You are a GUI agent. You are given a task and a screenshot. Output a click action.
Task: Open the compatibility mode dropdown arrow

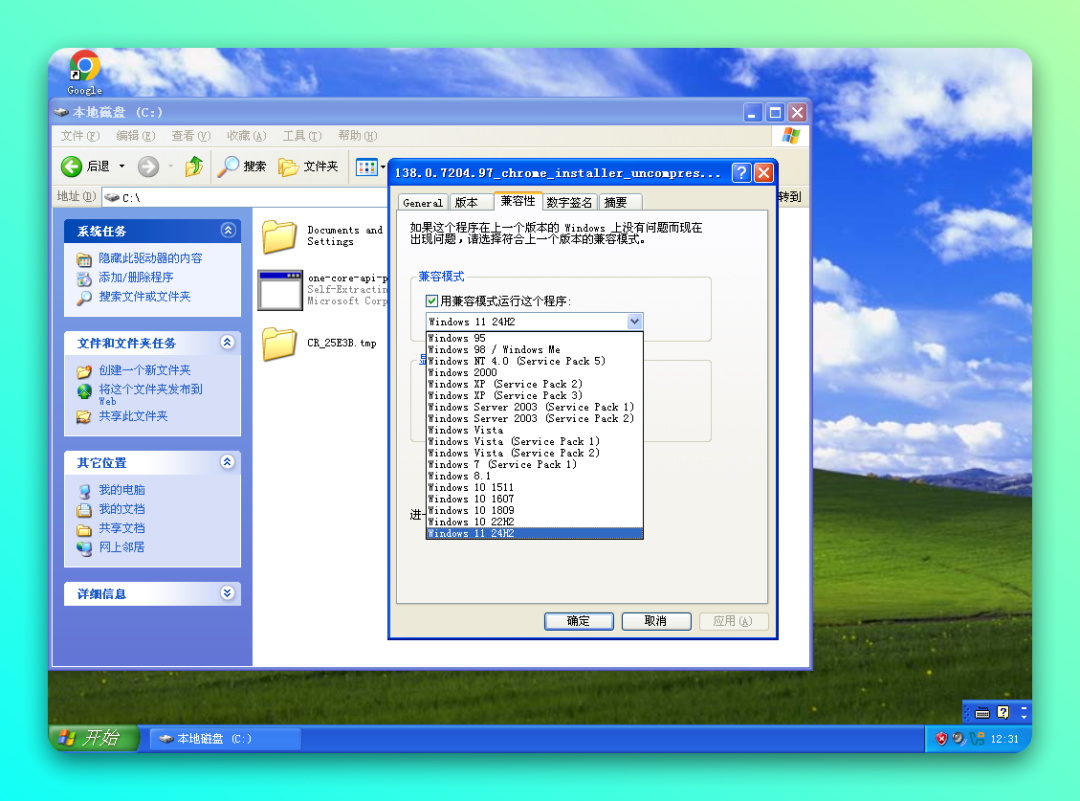(x=634, y=322)
